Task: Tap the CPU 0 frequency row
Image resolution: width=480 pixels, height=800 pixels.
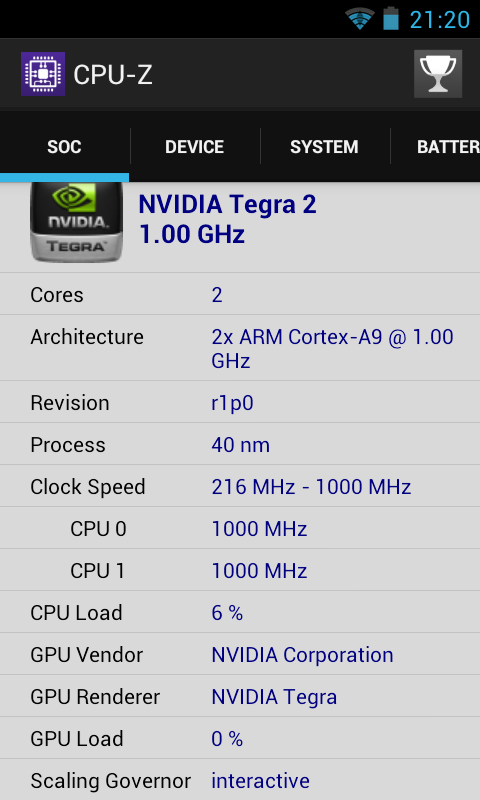Action: [240, 529]
